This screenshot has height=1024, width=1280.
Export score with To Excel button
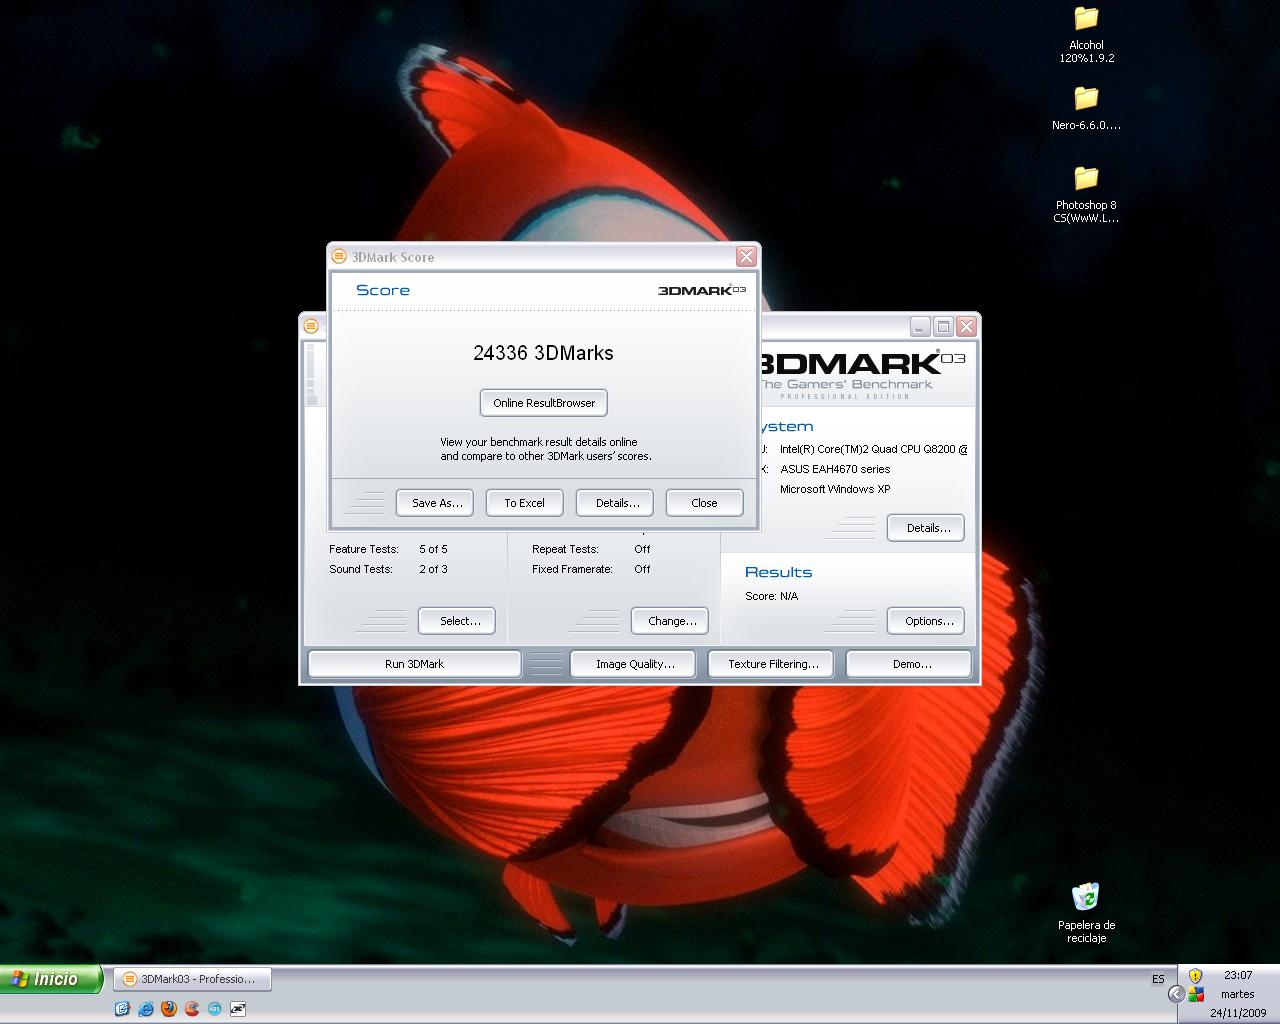525,503
